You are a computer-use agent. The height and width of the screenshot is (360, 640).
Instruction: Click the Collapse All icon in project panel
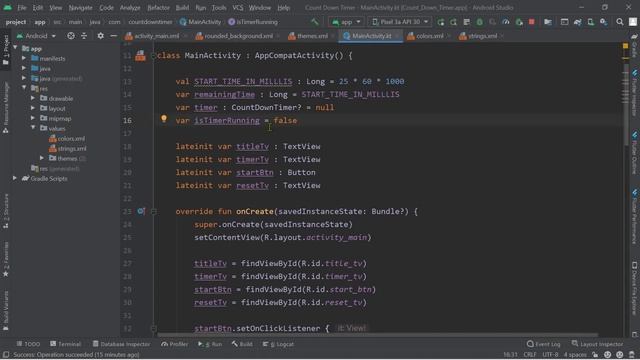point(84,36)
